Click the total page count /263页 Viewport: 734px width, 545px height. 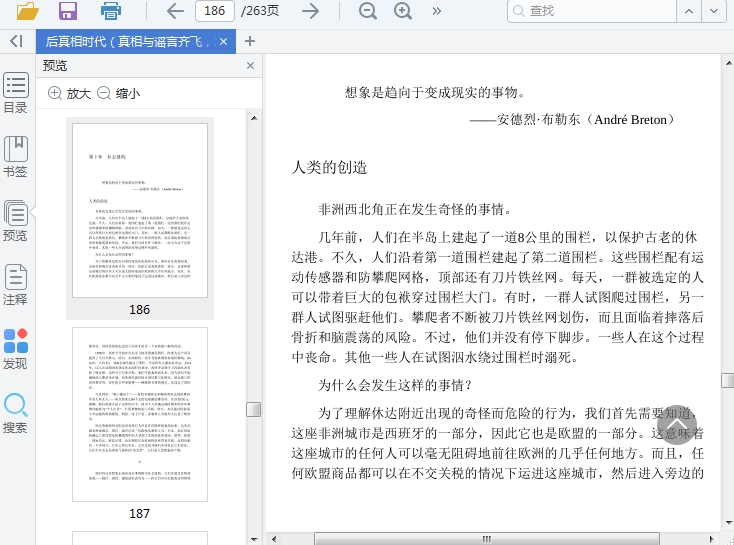click(260, 11)
